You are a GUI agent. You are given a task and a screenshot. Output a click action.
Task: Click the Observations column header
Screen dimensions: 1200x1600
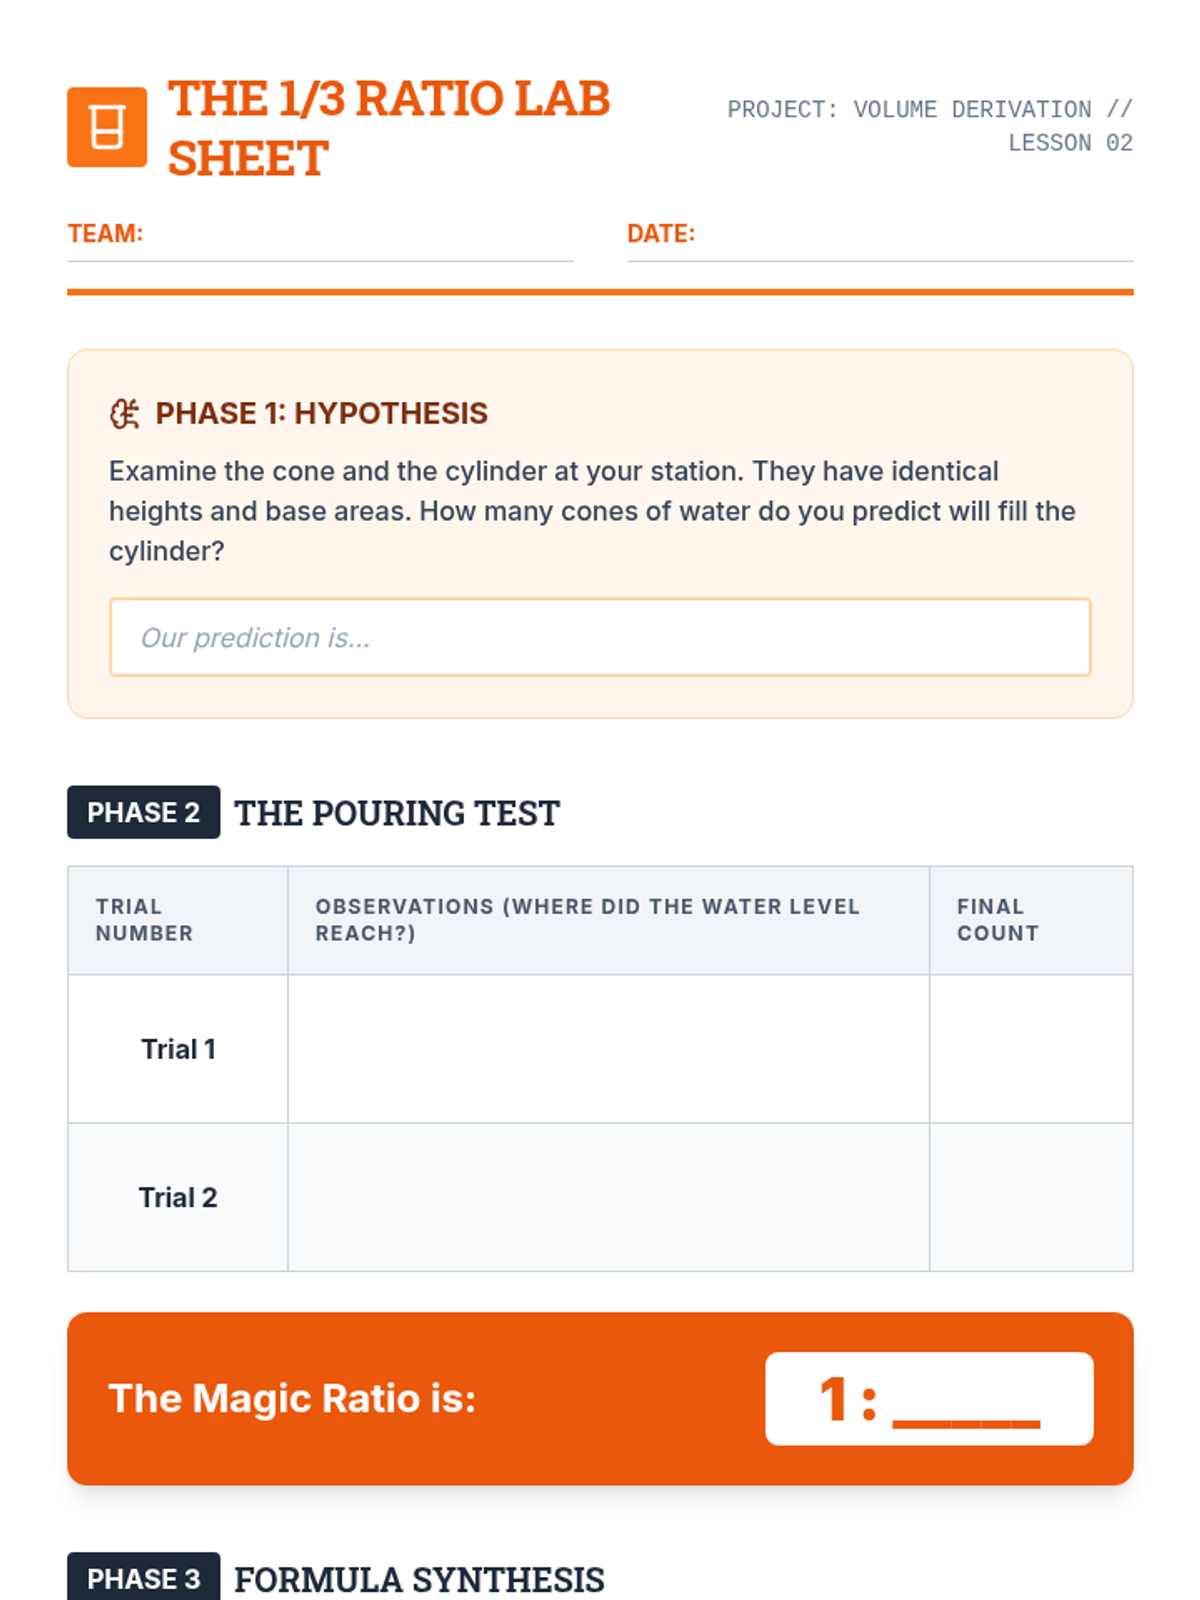(588, 920)
